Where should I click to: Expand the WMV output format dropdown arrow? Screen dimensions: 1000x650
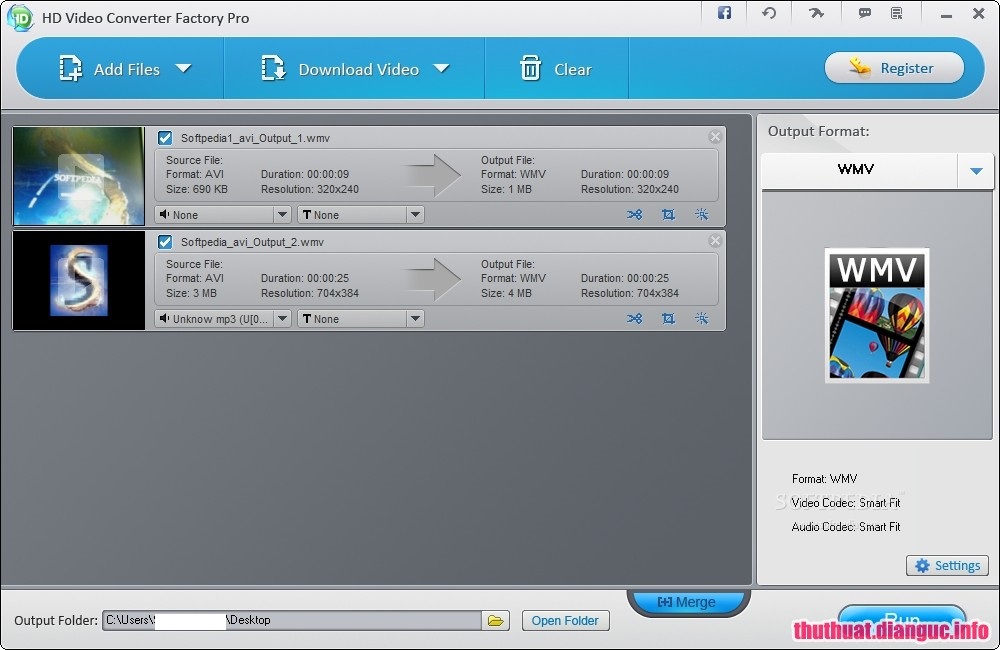[976, 170]
